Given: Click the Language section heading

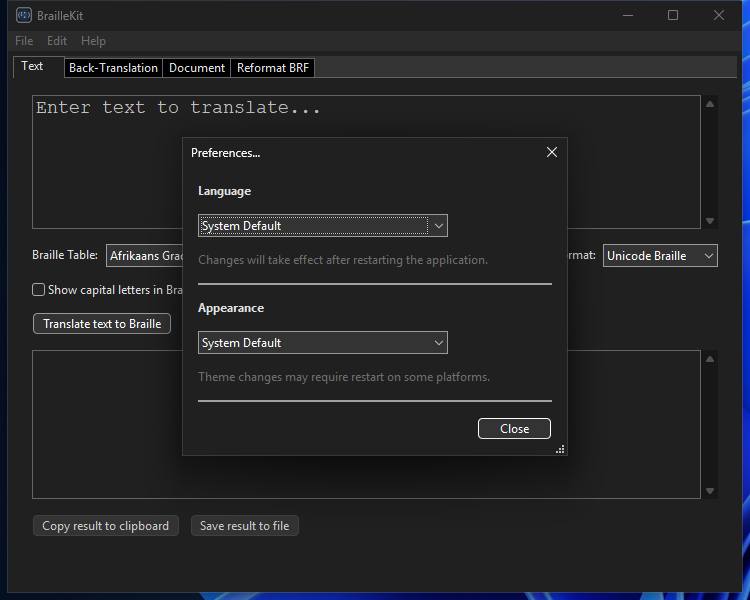Looking at the screenshot, I should 224,191.
